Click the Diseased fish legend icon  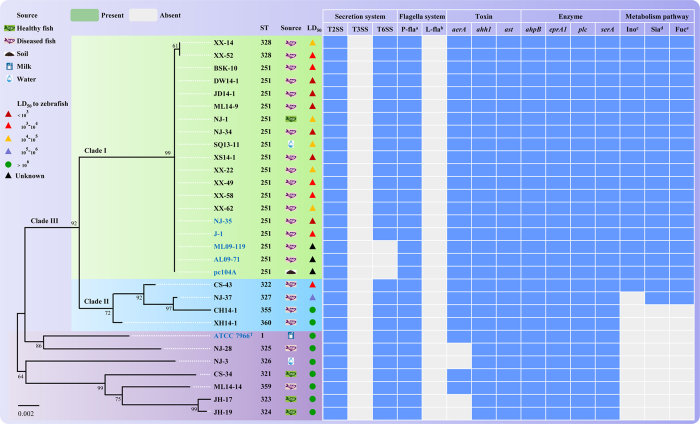click(9, 41)
